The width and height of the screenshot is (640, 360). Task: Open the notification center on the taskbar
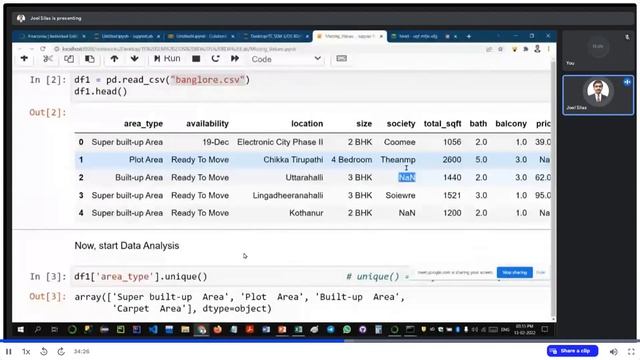[x=544, y=329]
